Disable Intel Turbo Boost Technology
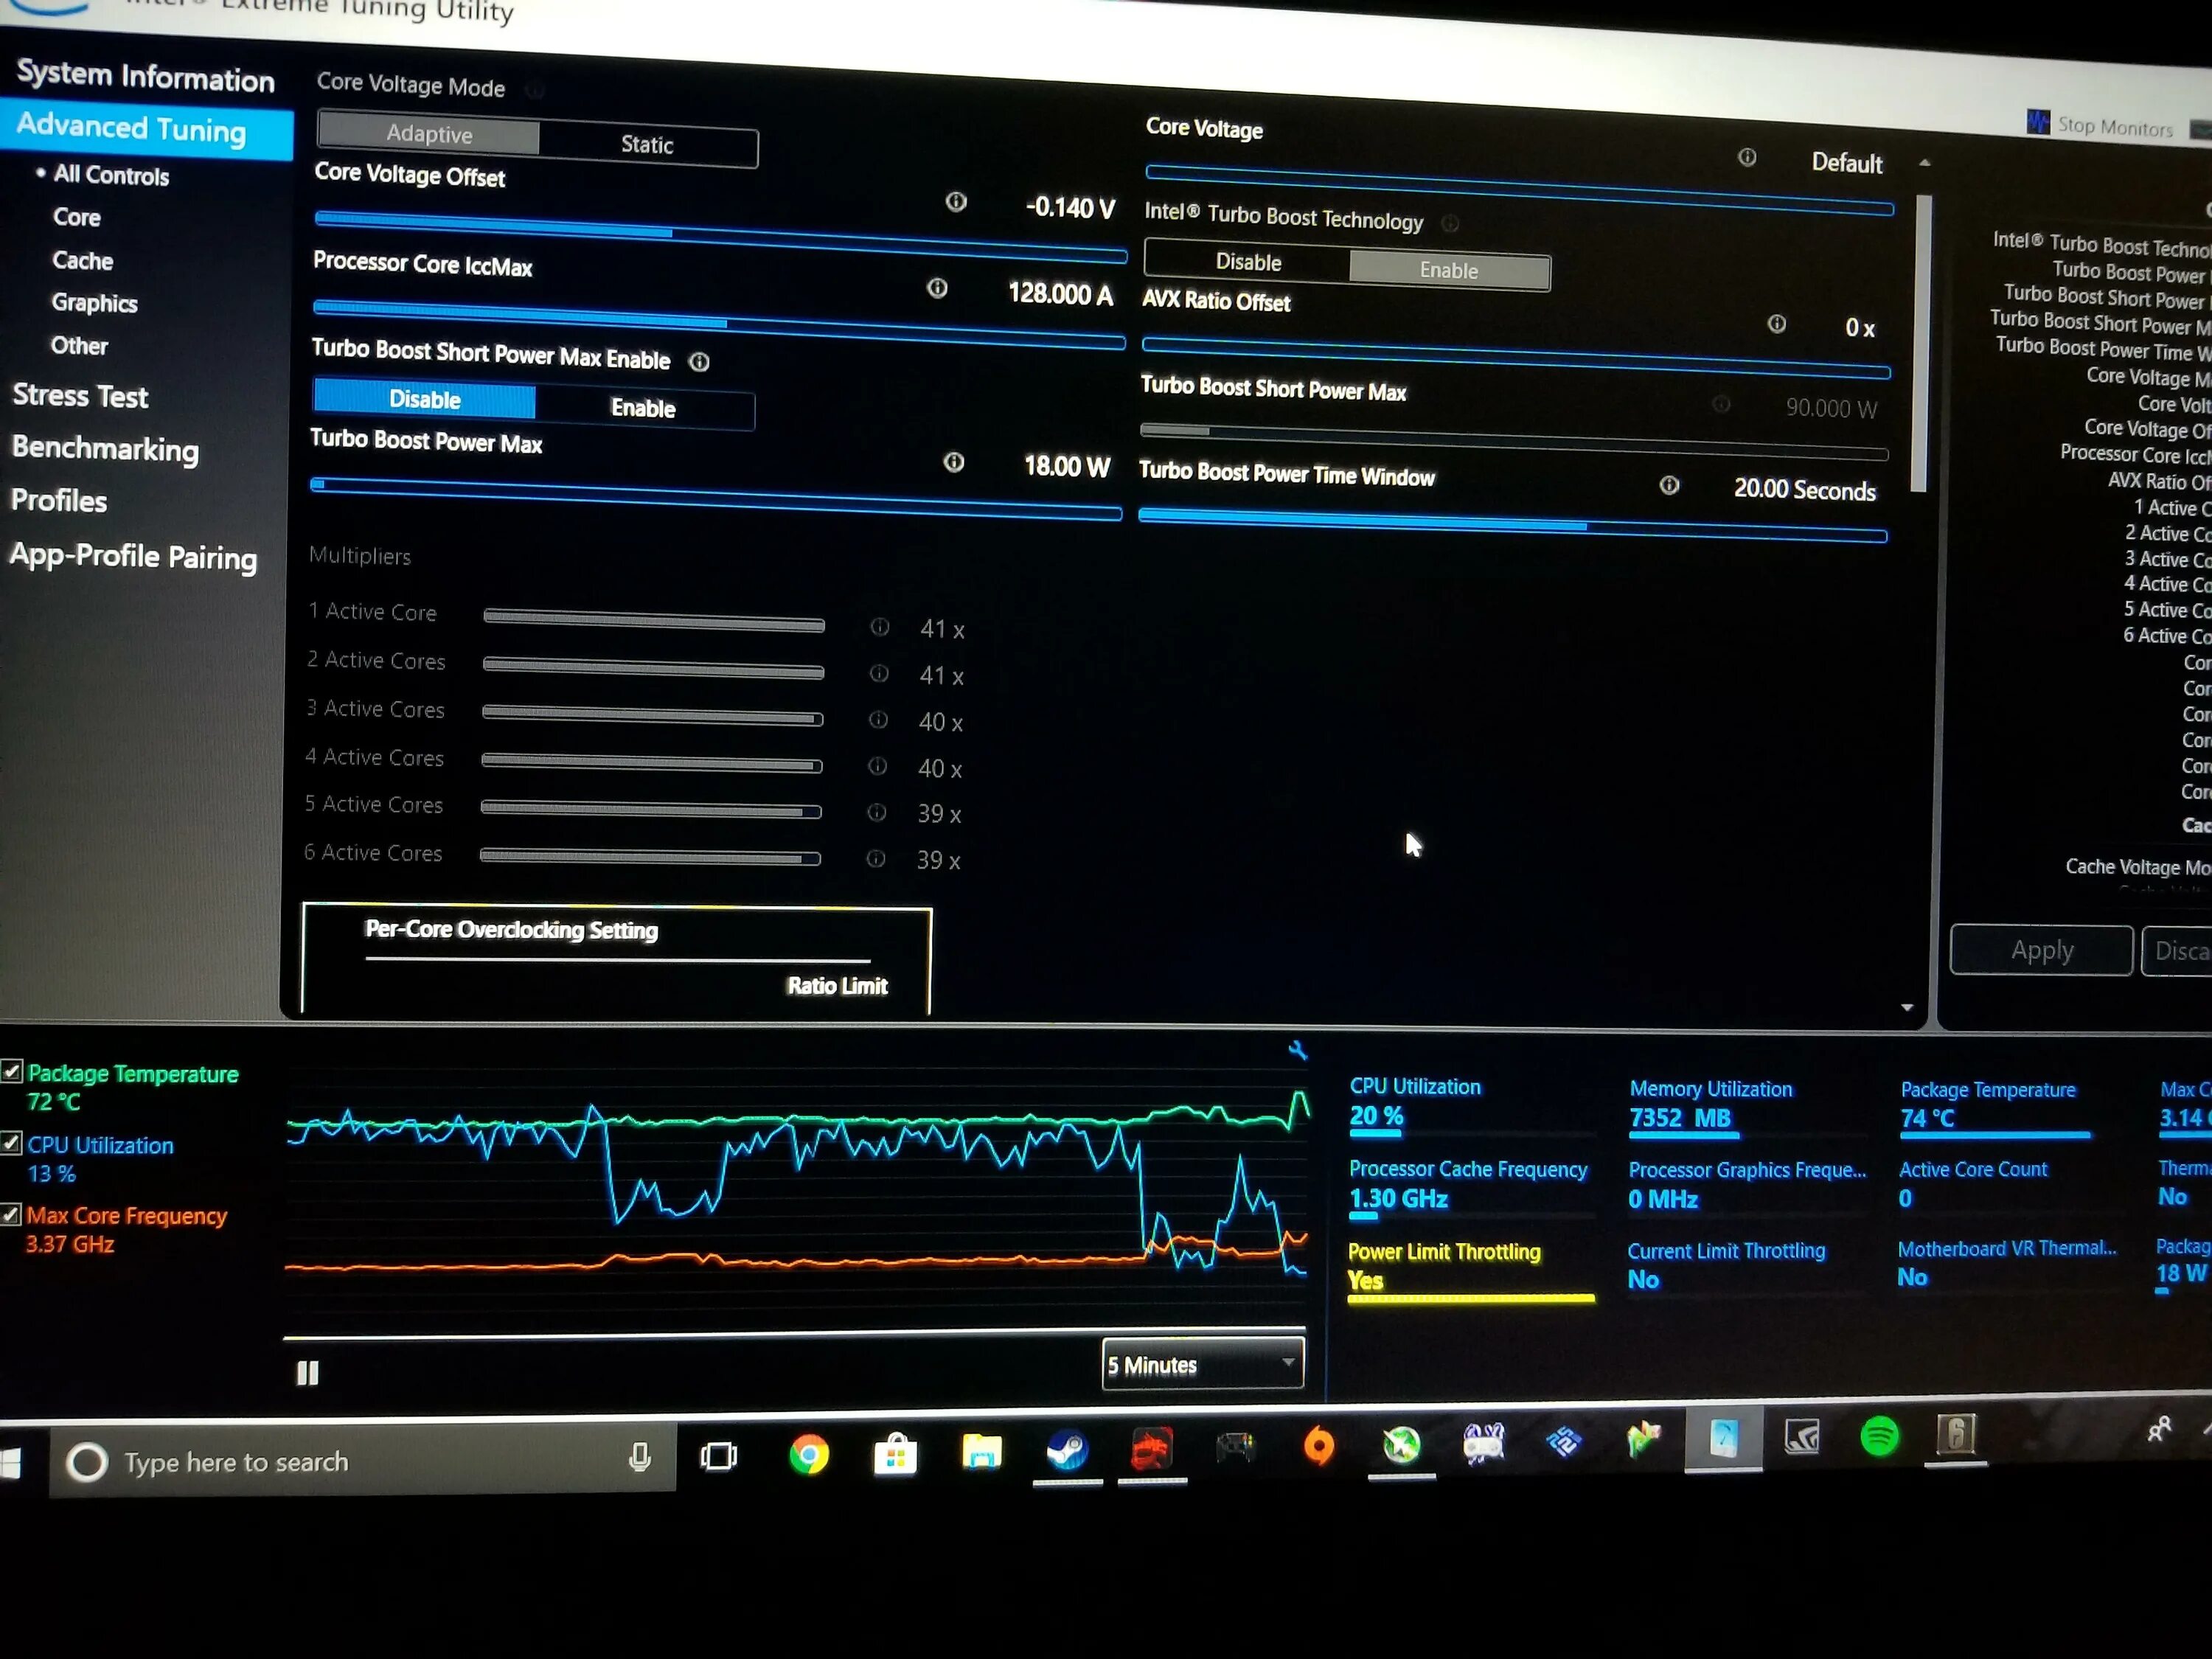The height and width of the screenshot is (1659, 2212). [x=1247, y=261]
